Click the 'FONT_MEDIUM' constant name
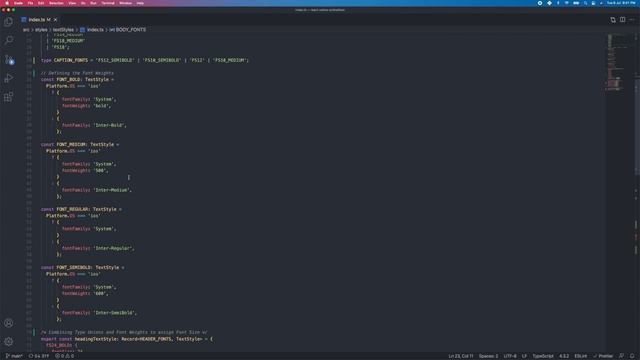This screenshot has width=640, height=360. point(71,144)
